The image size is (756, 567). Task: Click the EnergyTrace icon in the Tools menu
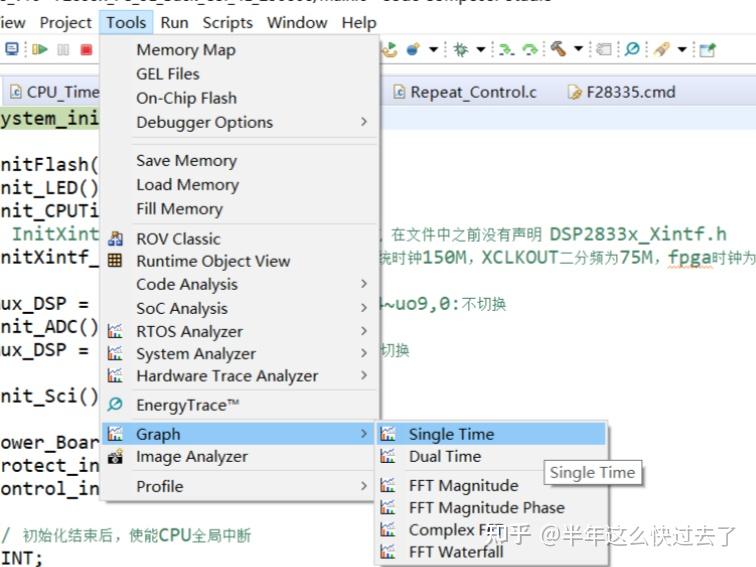tap(115, 404)
